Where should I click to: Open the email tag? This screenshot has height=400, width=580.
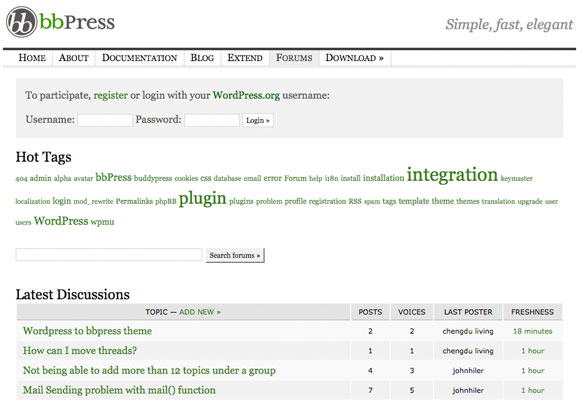tap(252, 178)
